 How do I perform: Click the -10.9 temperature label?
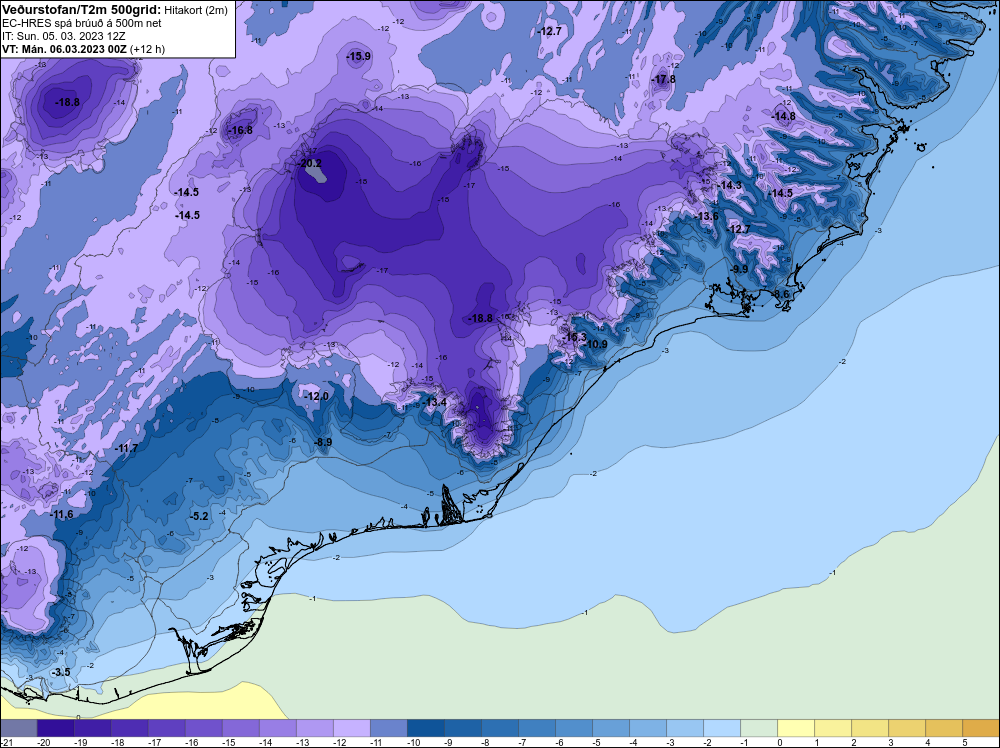596,344
